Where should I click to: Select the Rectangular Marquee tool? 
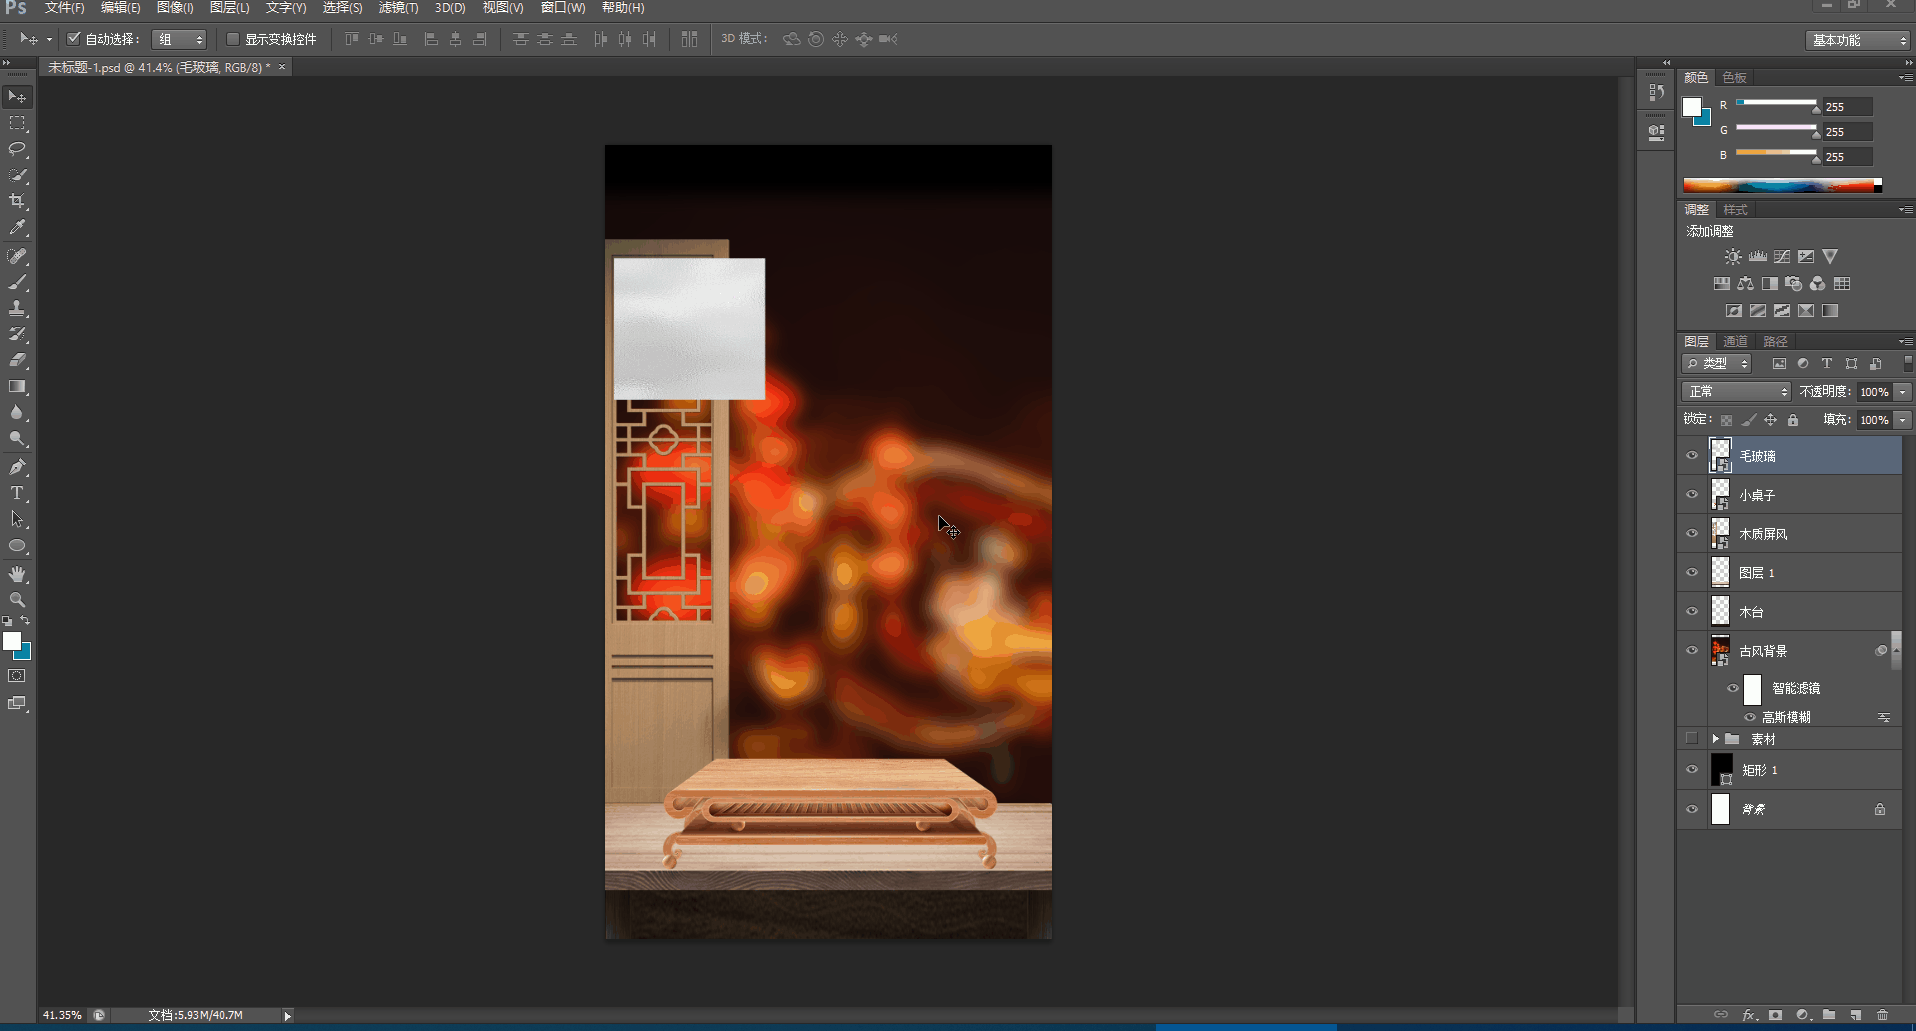(17, 123)
